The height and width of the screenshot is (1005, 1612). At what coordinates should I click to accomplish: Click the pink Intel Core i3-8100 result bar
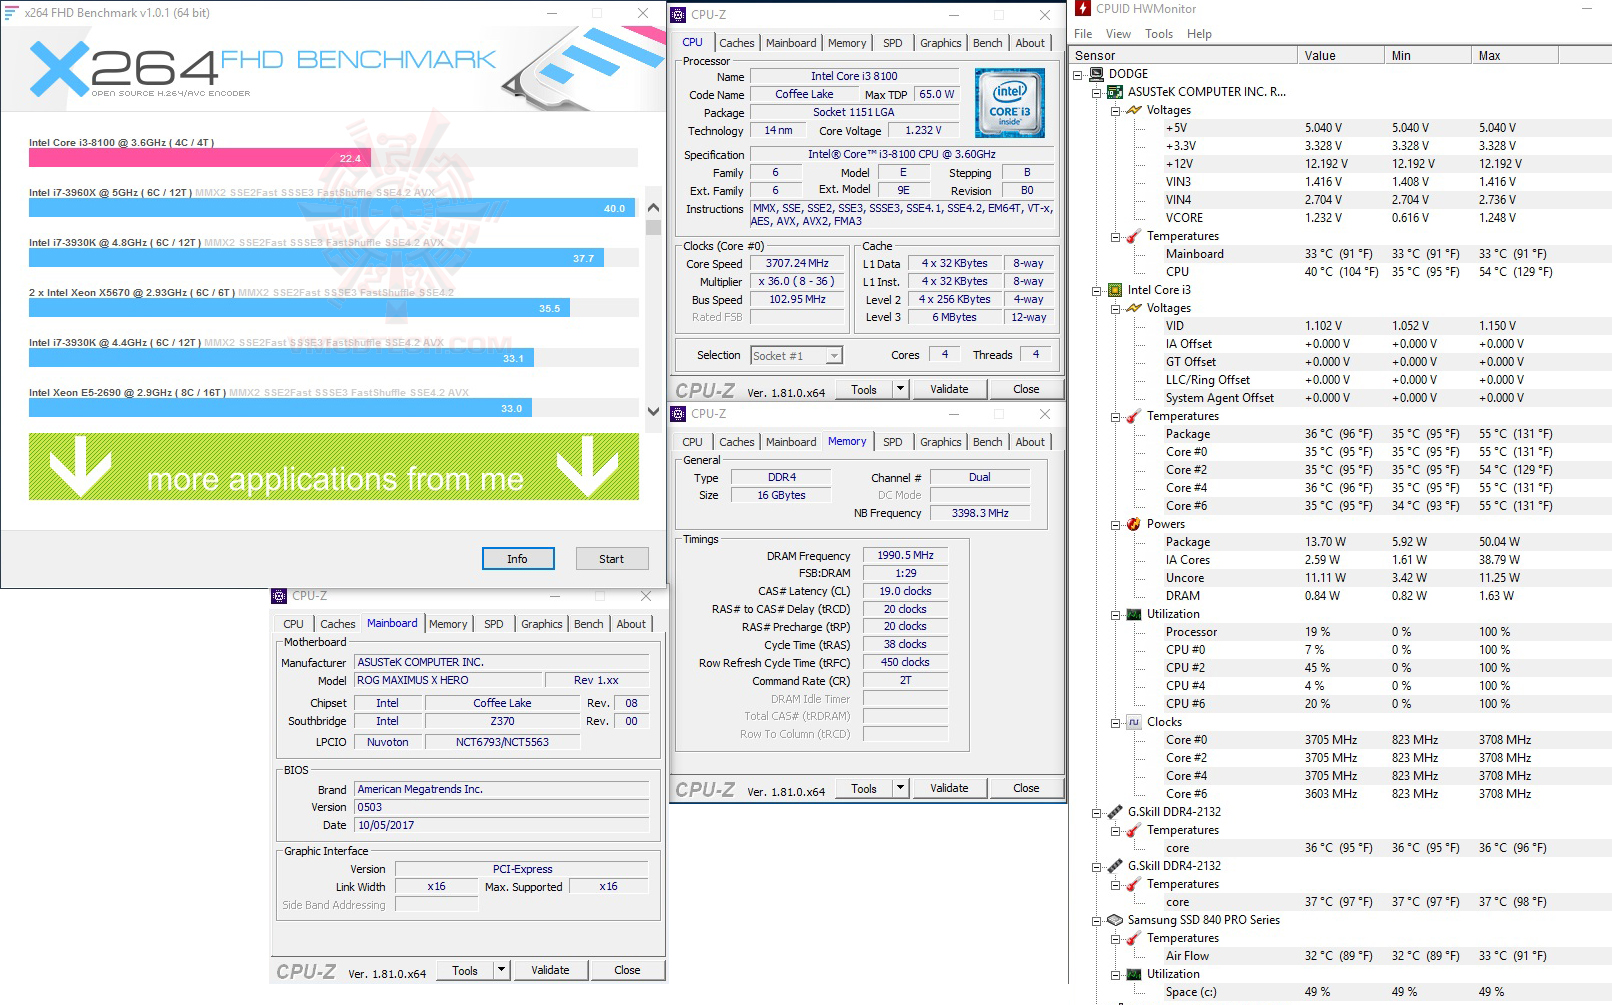200,158
